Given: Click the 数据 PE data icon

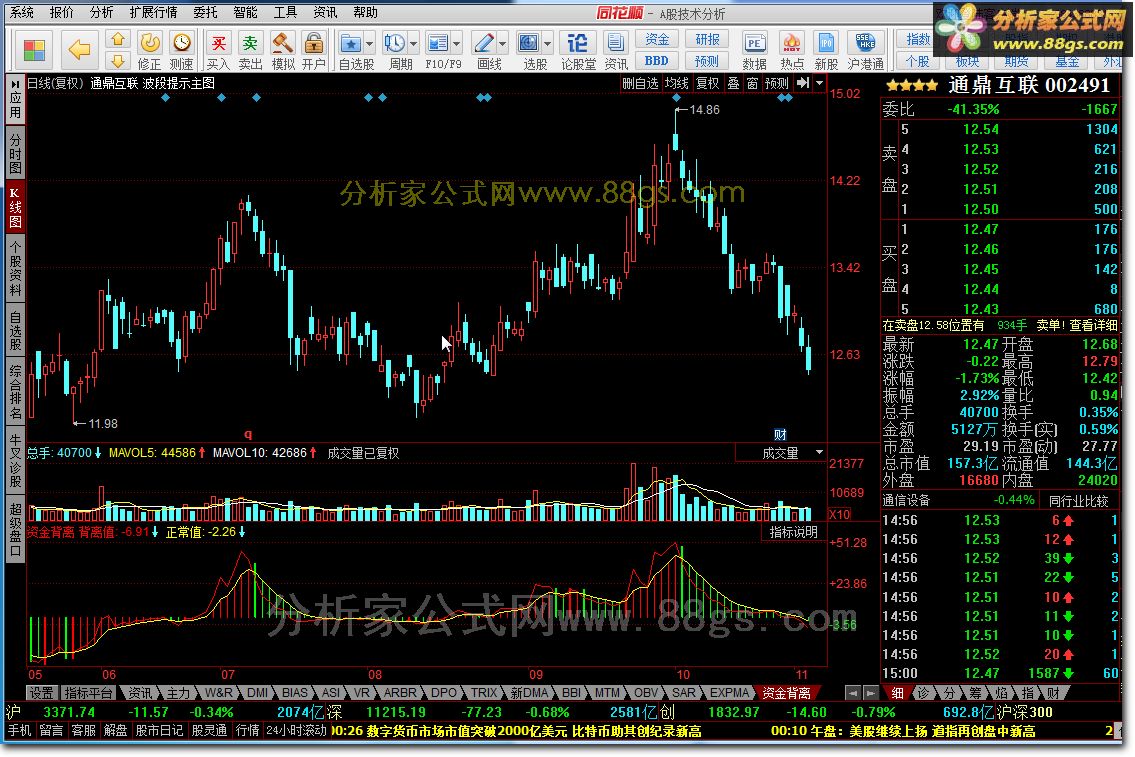Looking at the screenshot, I should [754, 43].
